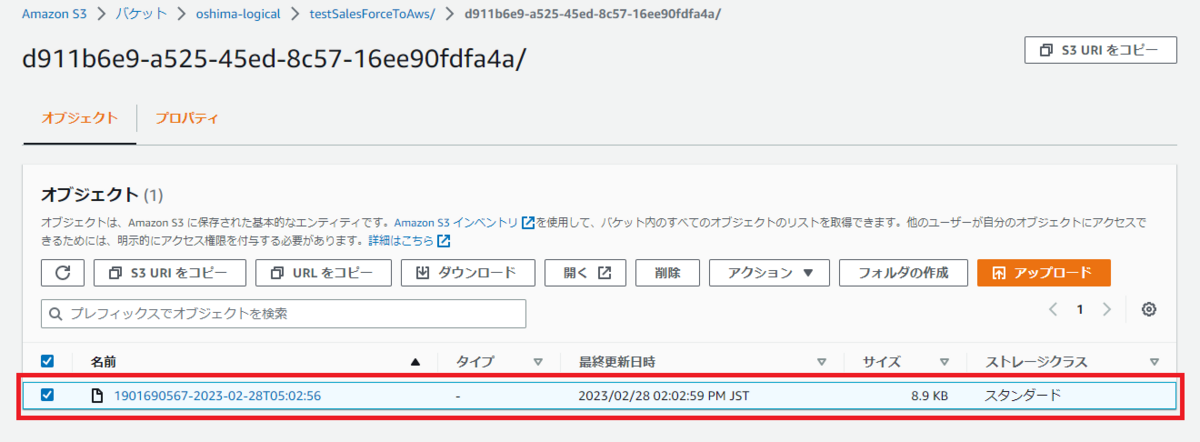Switch to the プロパティ tab
Viewport: 1200px width, 442px height.
point(187,118)
